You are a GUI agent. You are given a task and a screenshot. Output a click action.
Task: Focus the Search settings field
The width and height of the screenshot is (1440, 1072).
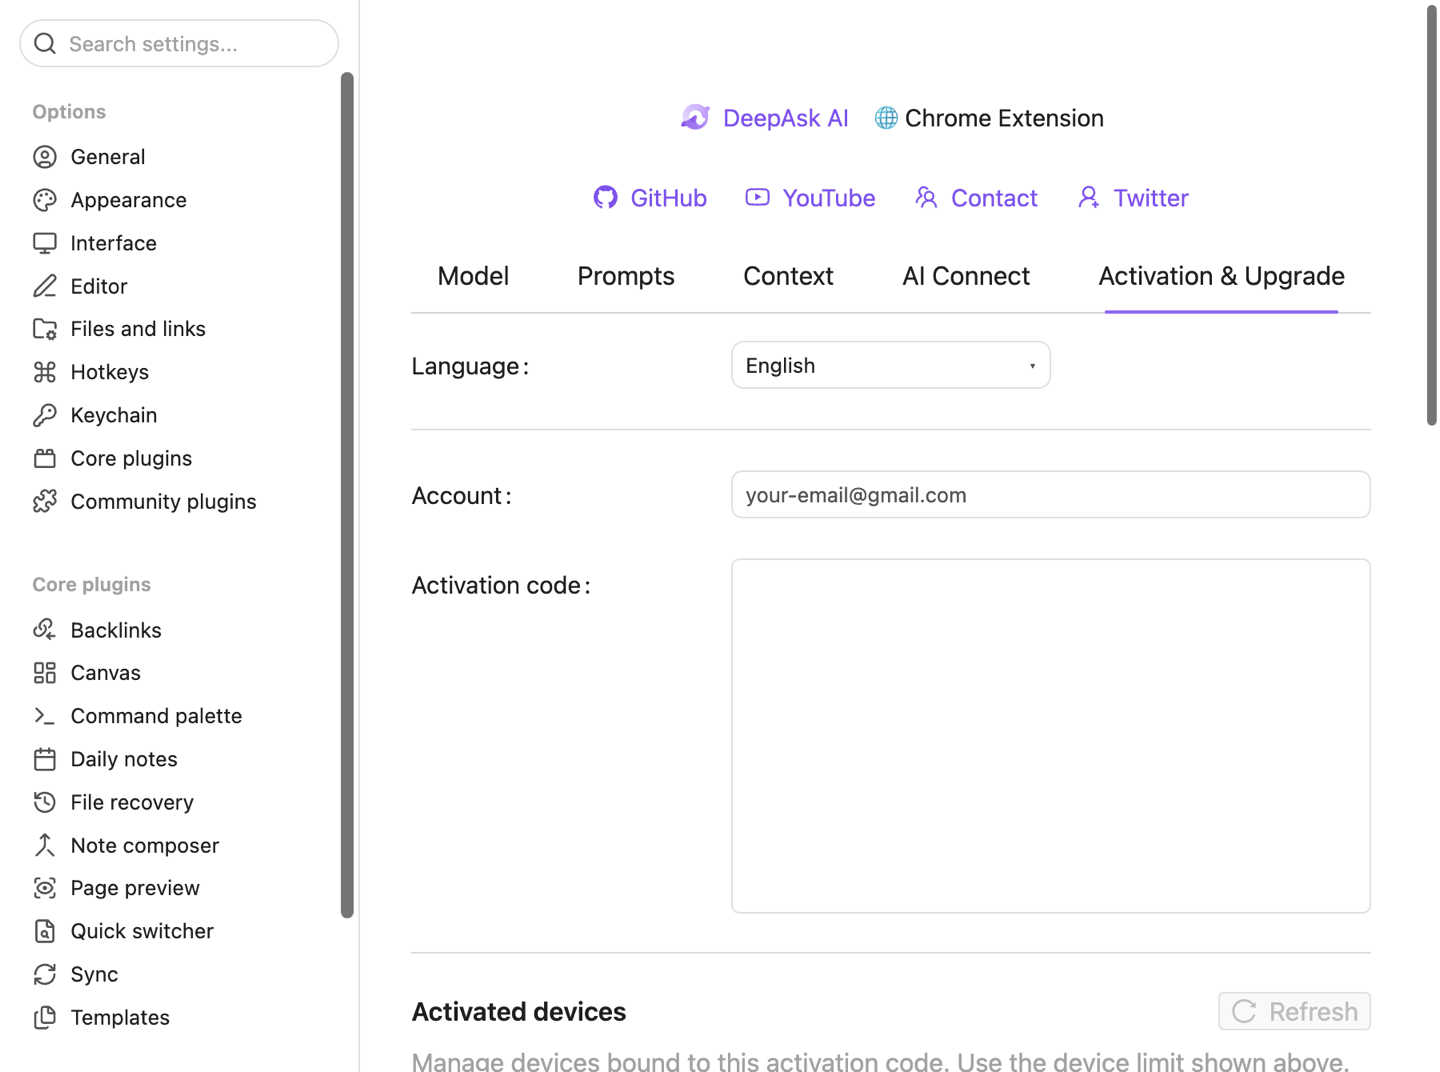click(179, 43)
